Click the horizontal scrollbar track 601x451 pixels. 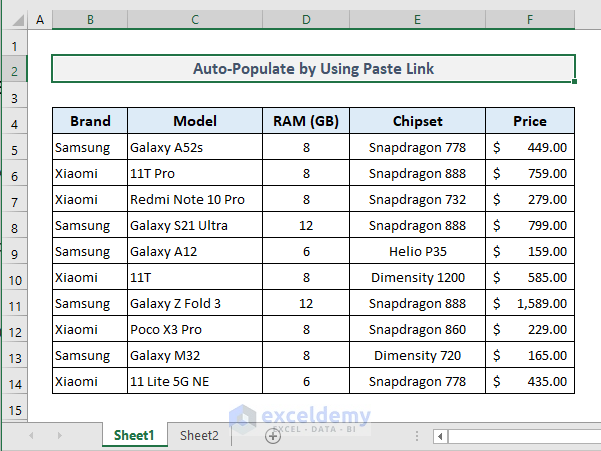point(524,436)
